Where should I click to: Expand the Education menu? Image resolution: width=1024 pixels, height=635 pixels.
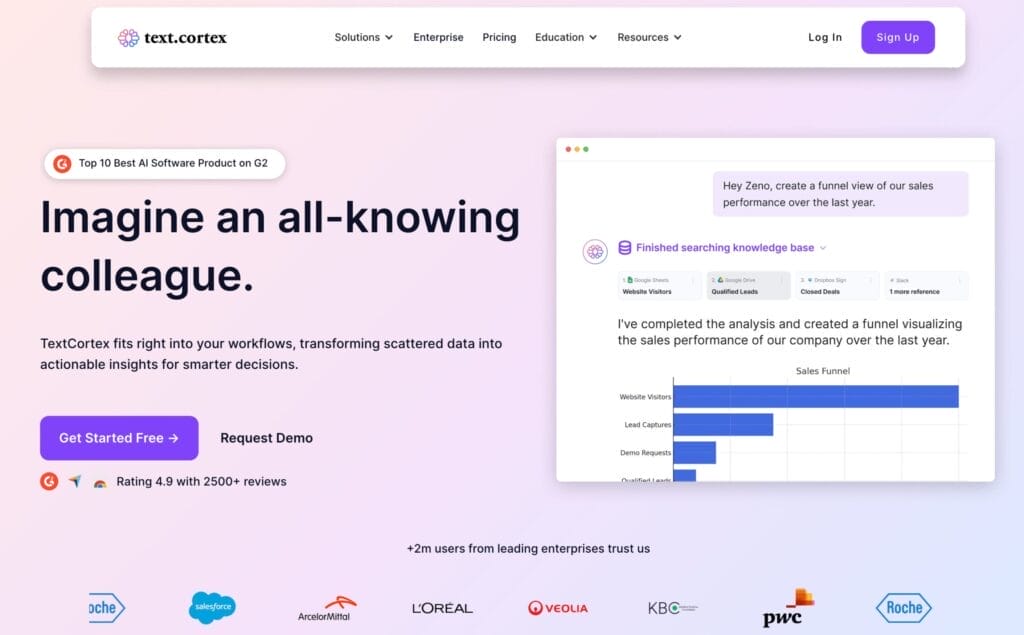(x=566, y=37)
